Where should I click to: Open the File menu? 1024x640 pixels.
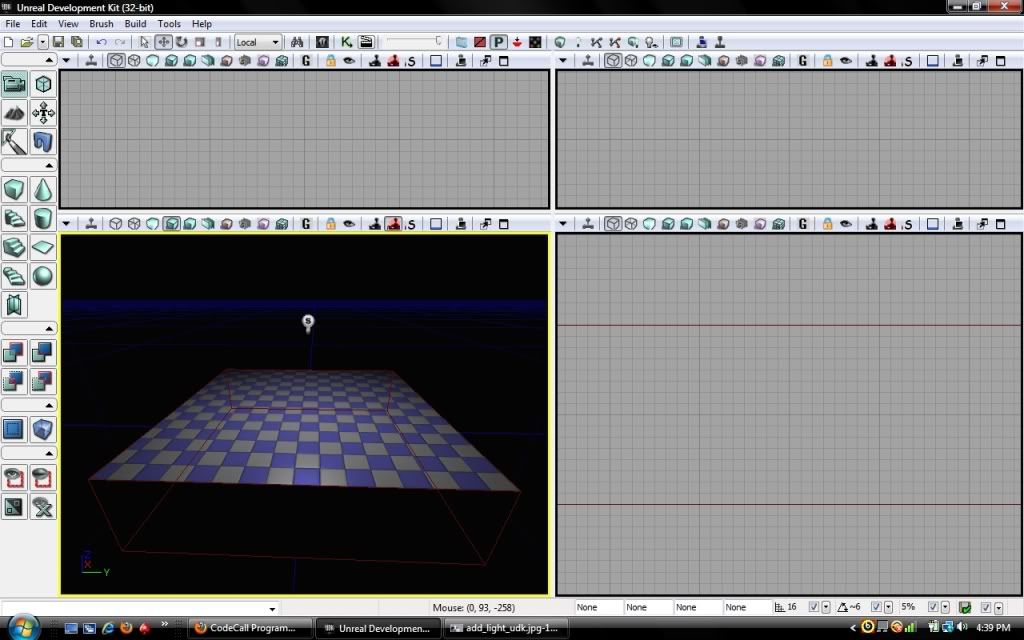12,24
